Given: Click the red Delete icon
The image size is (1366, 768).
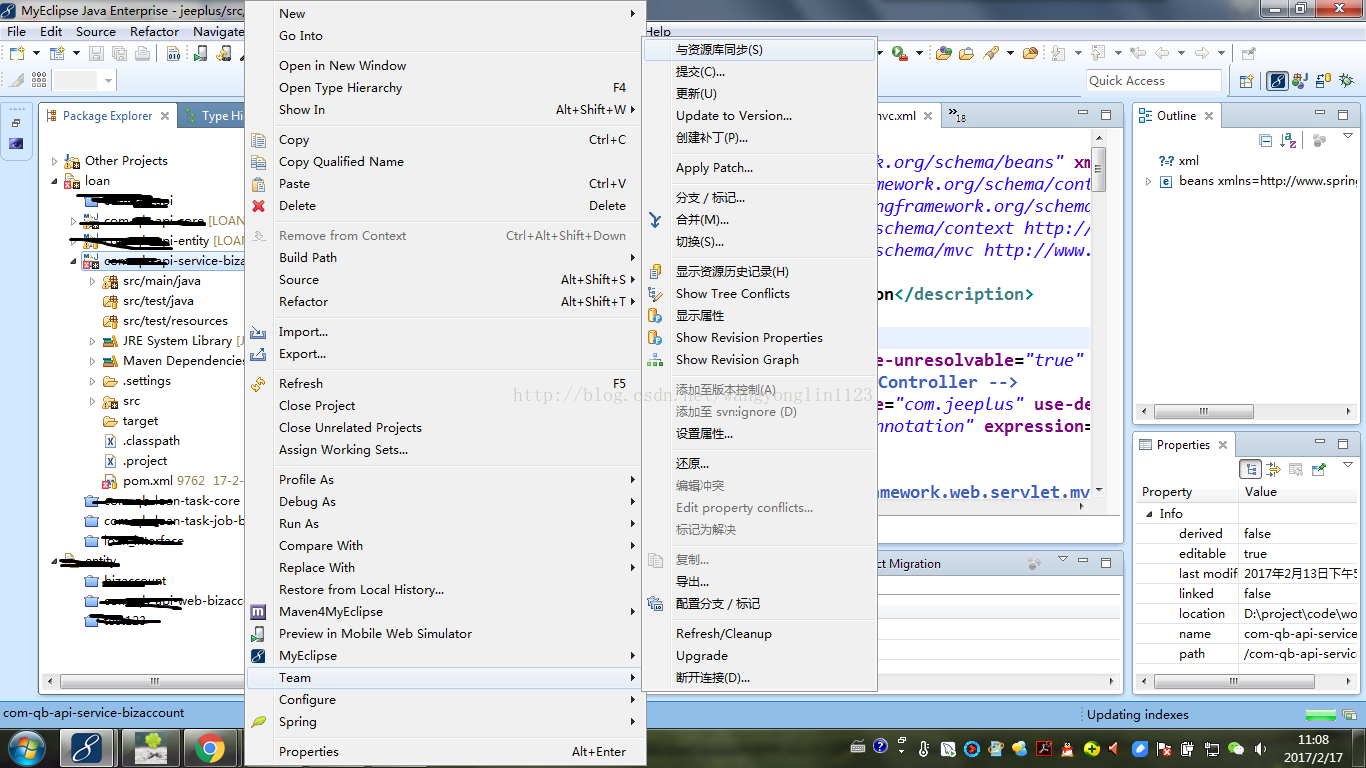Looking at the screenshot, I should 259,206.
